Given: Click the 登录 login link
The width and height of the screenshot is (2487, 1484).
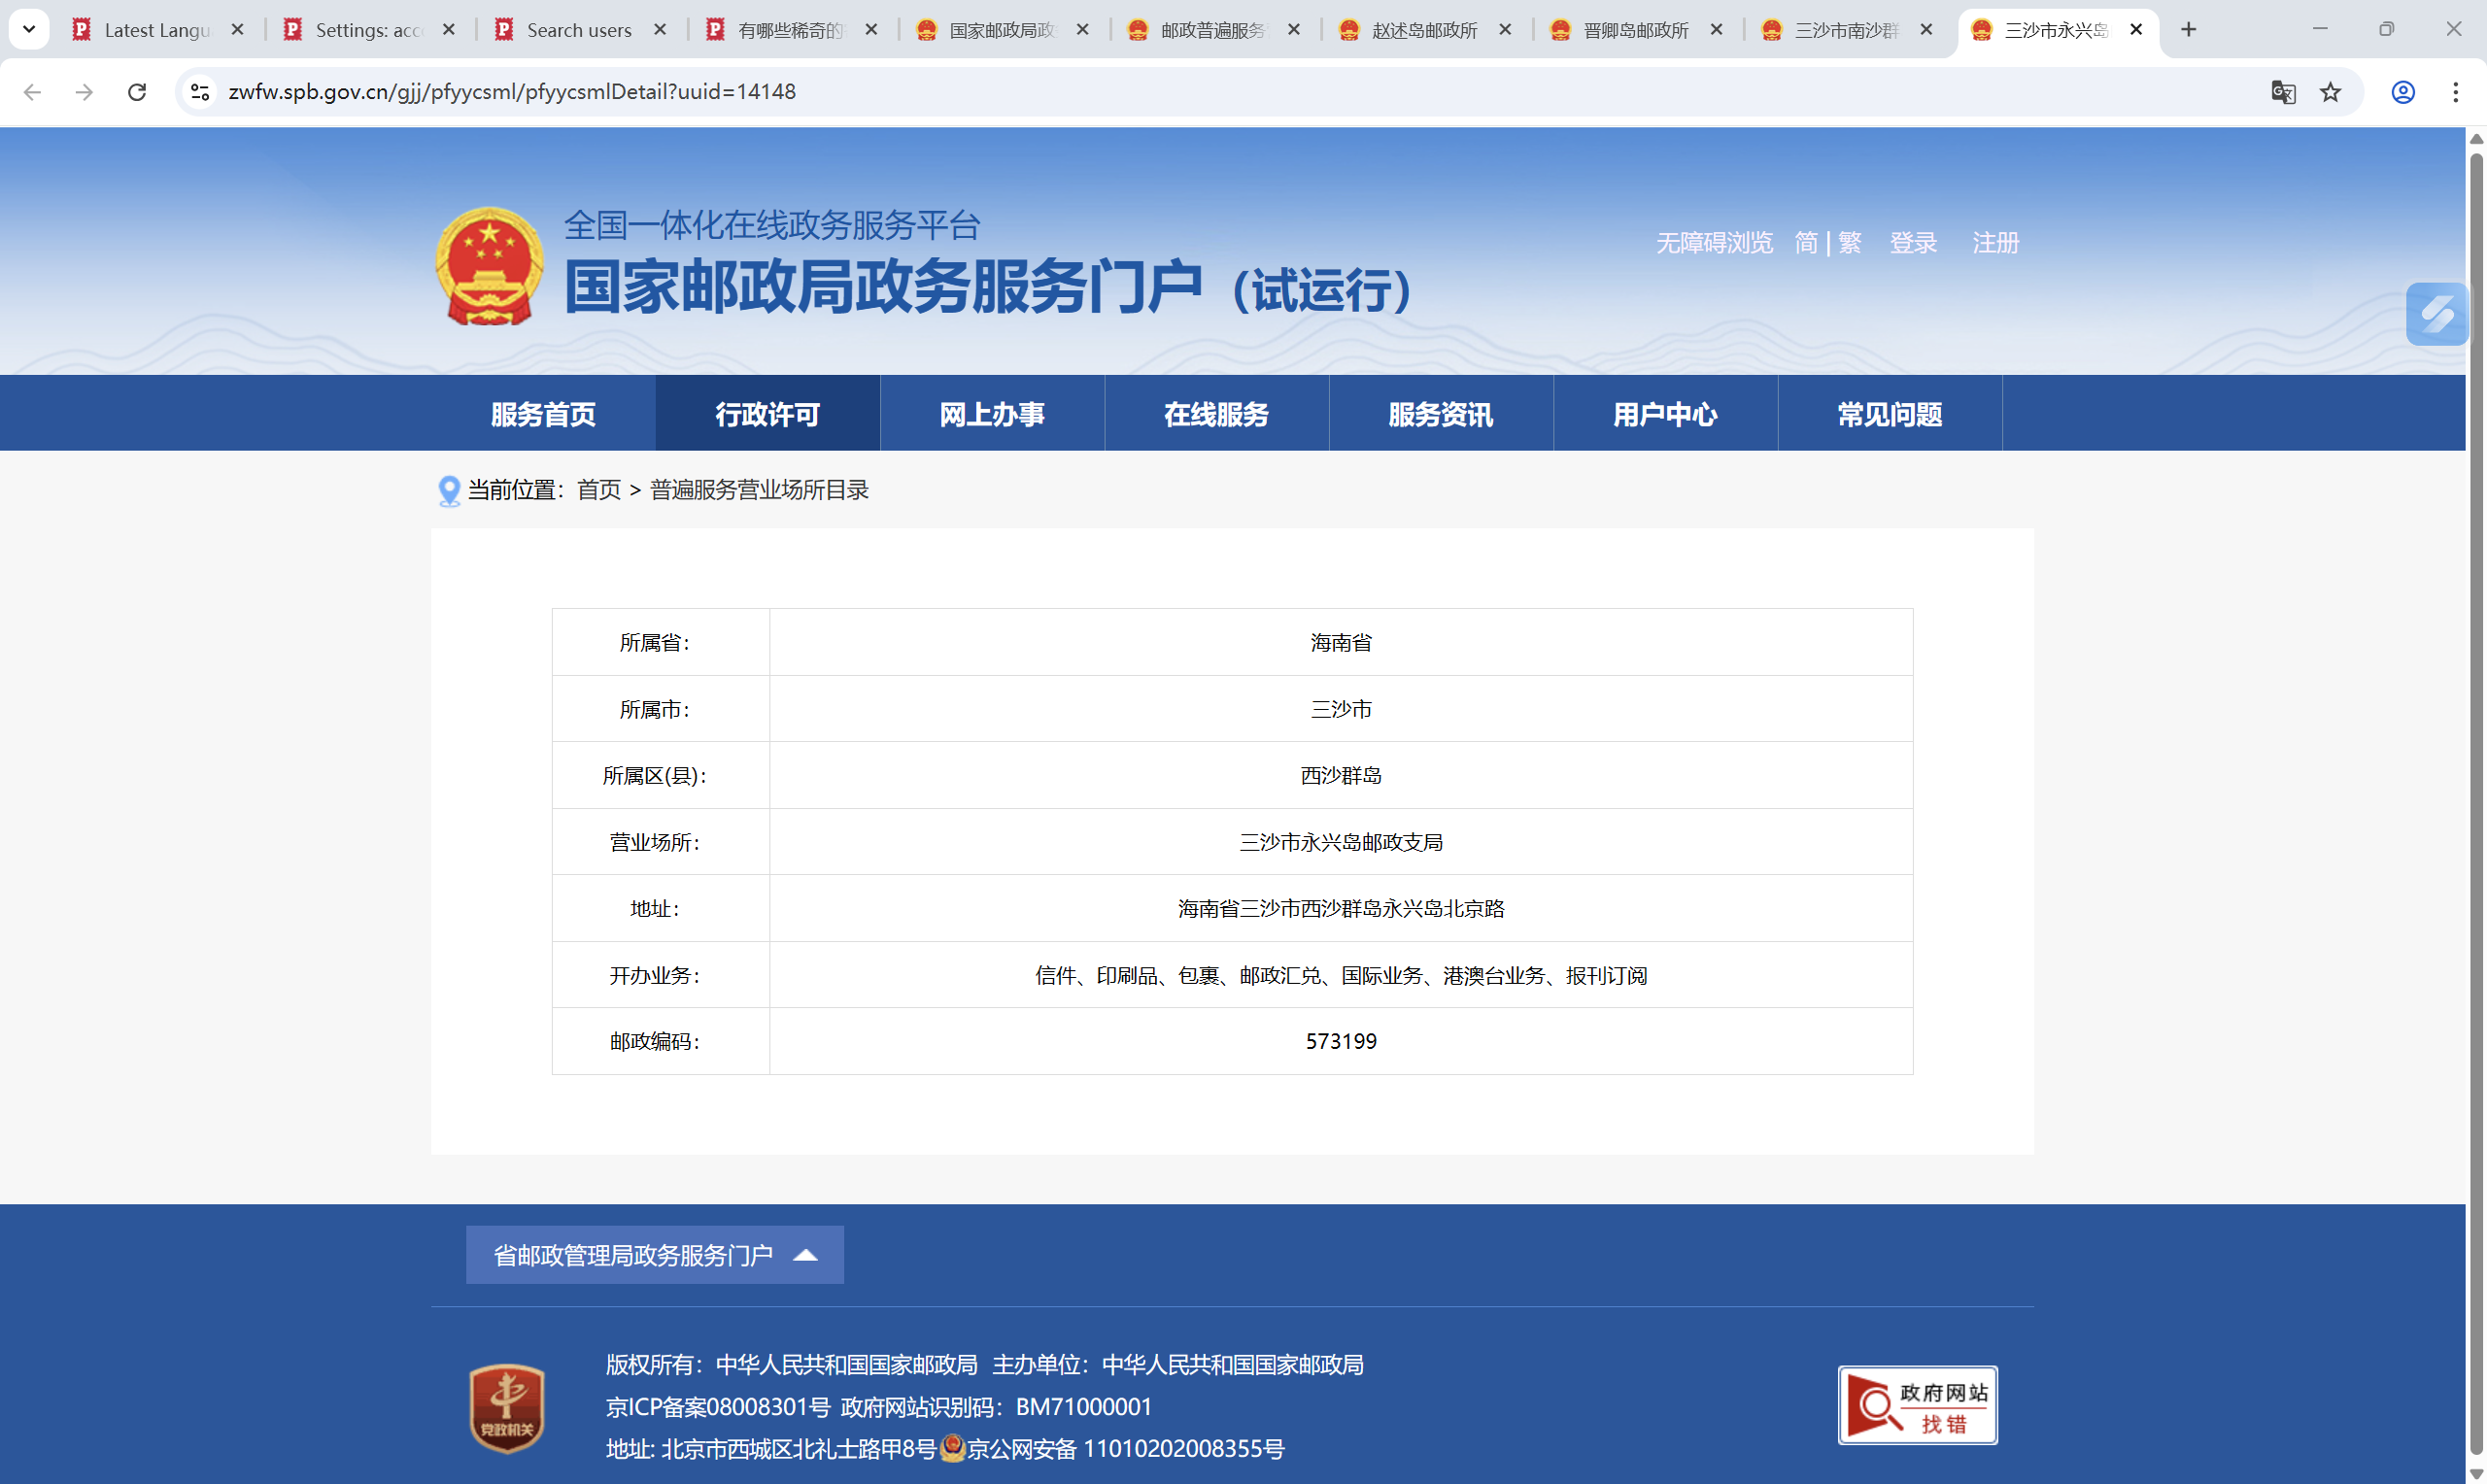Looking at the screenshot, I should (x=1913, y=243).
